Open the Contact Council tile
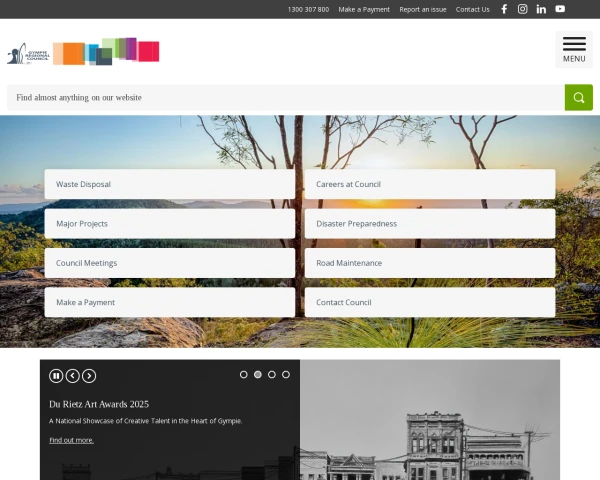This screenshot has height=480, width=600. (430, 302)
